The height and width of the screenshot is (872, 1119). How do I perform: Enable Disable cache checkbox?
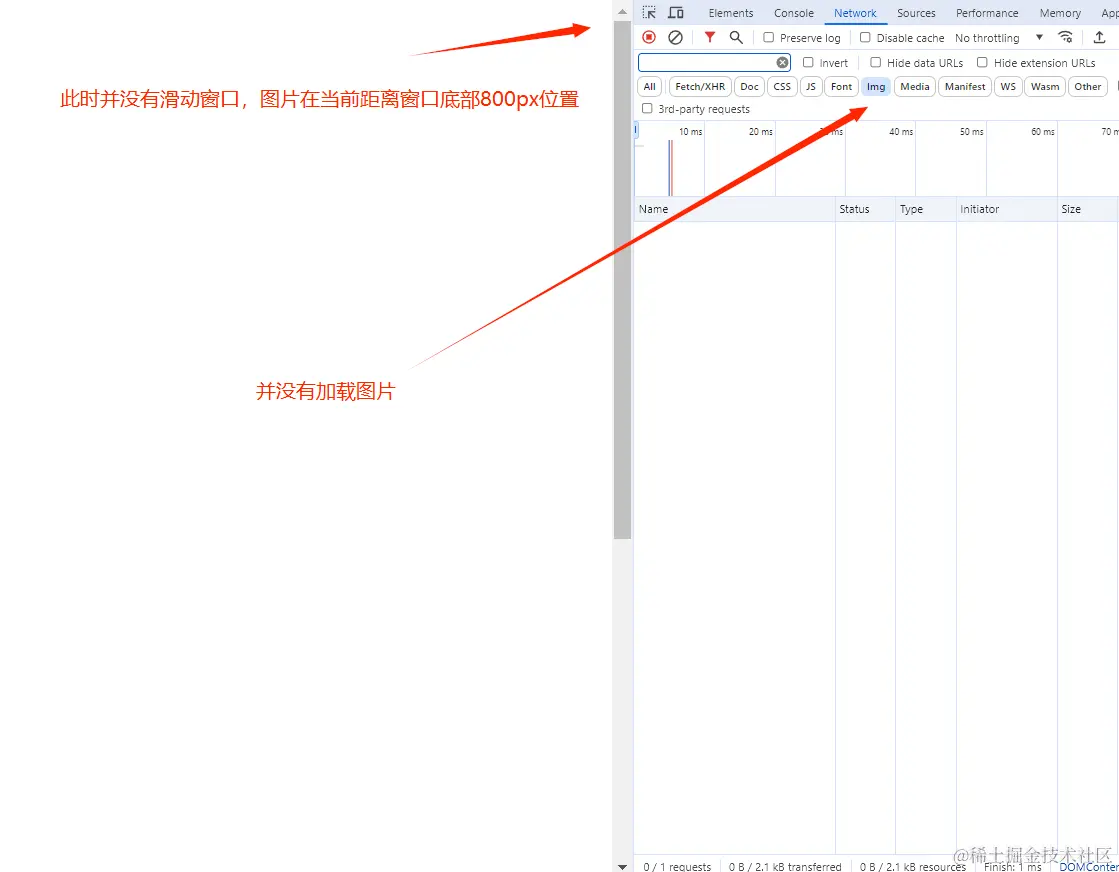(x=865, y=37)
